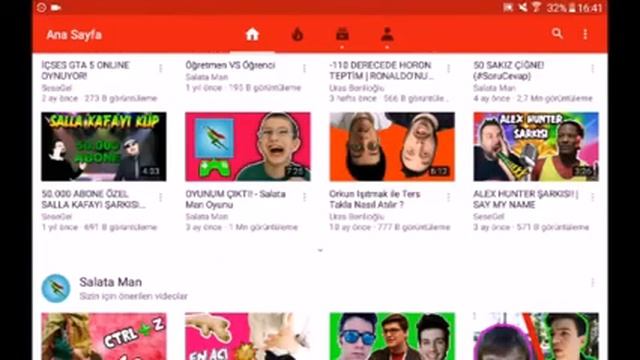Expand the section with the down chevron
Image resolution: width=640 pixels, height=360 pixels.
[x=320, y=250]
